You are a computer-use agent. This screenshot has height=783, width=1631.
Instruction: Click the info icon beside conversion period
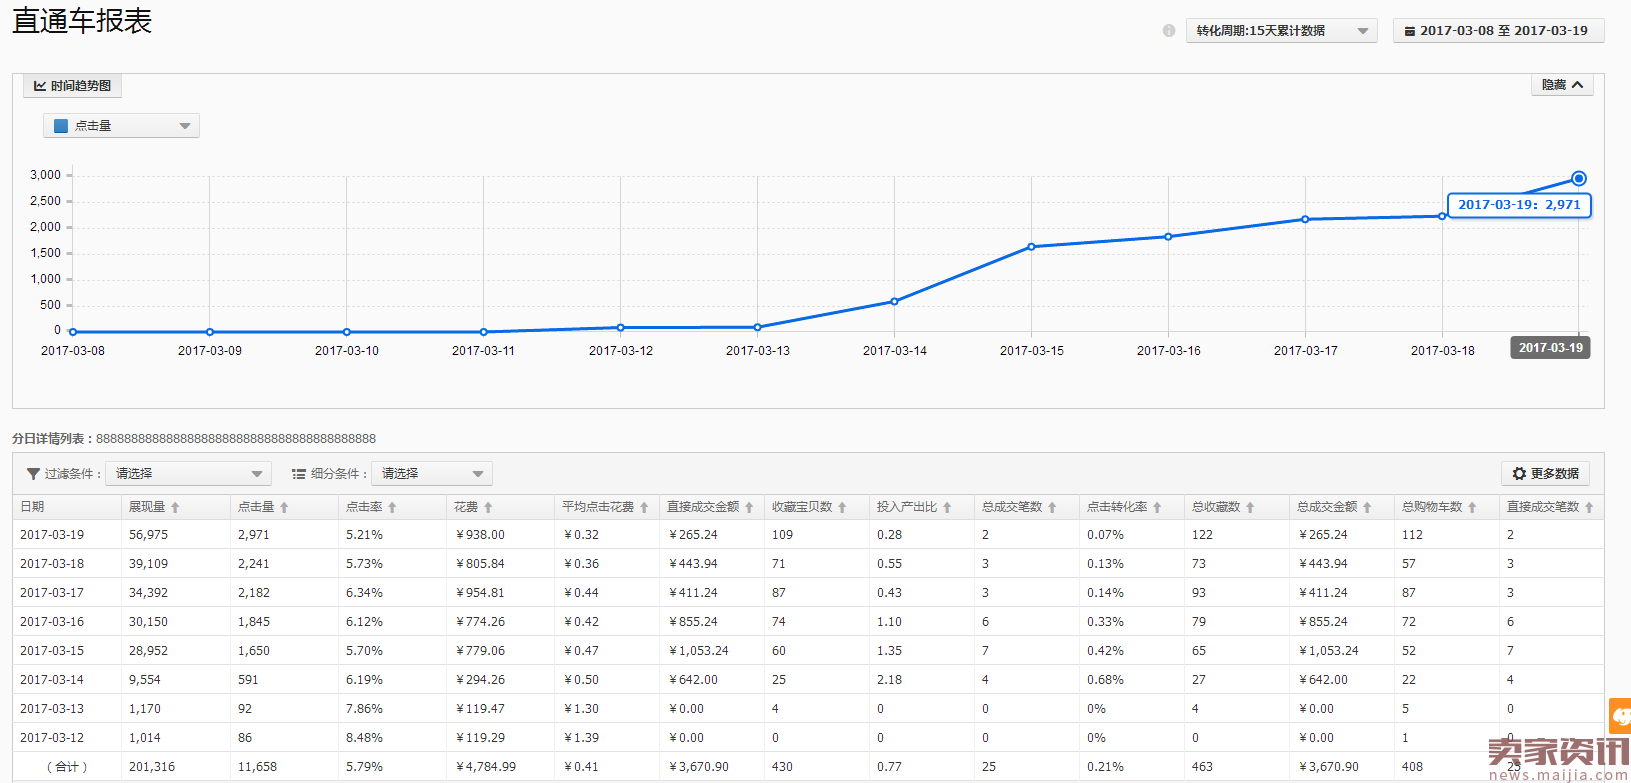[x=1169, y=31]
